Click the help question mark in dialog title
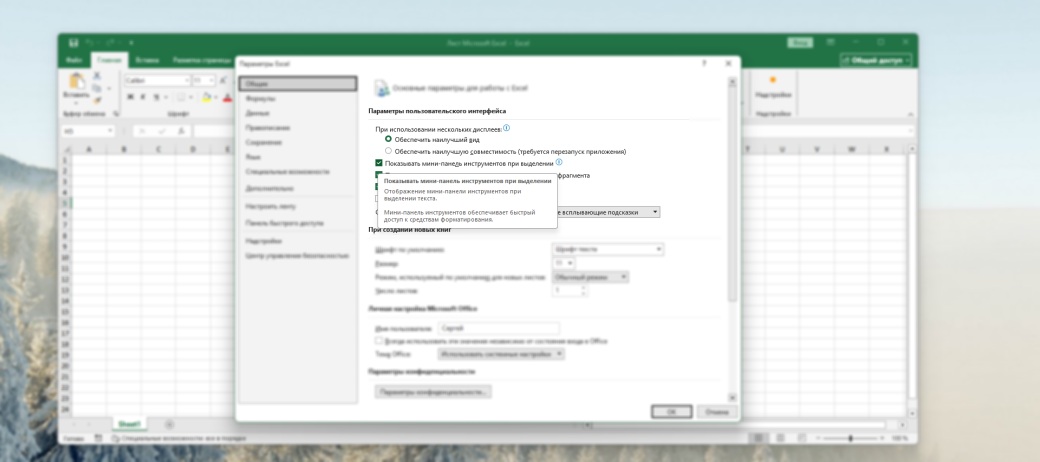 click(704, 63)
